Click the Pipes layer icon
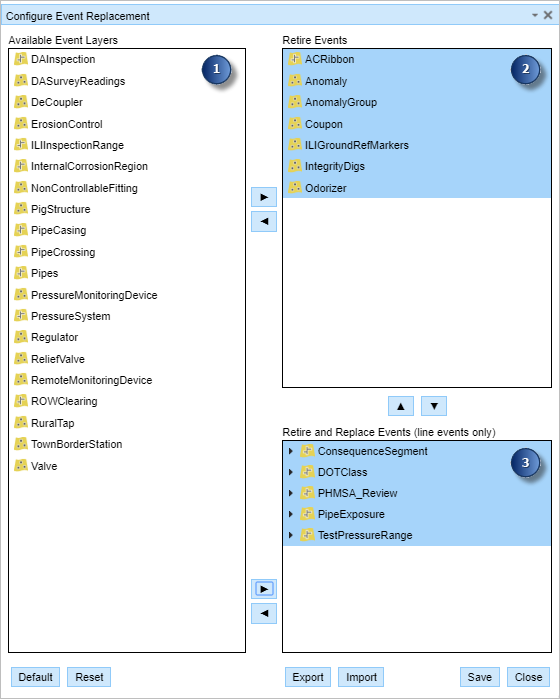Screen dimensions: 560x699 click(21, 272)
